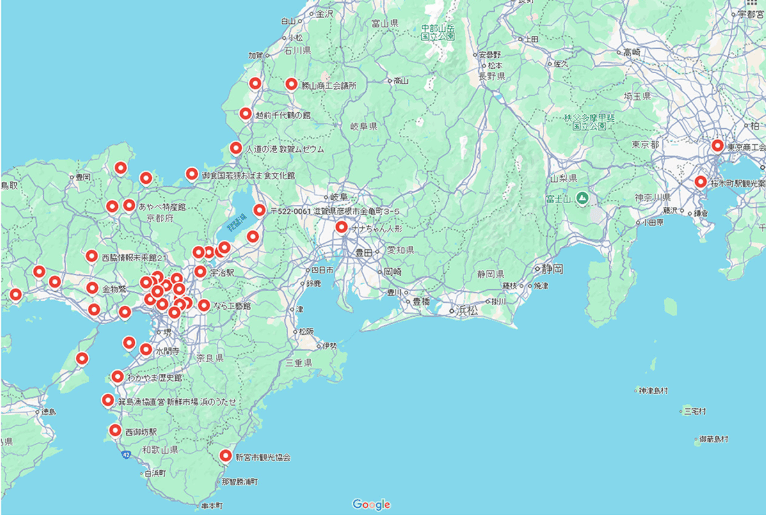Click the 西御坊駅 red marker
This screenshot has height=515, width=766.
tap(115, 430)
